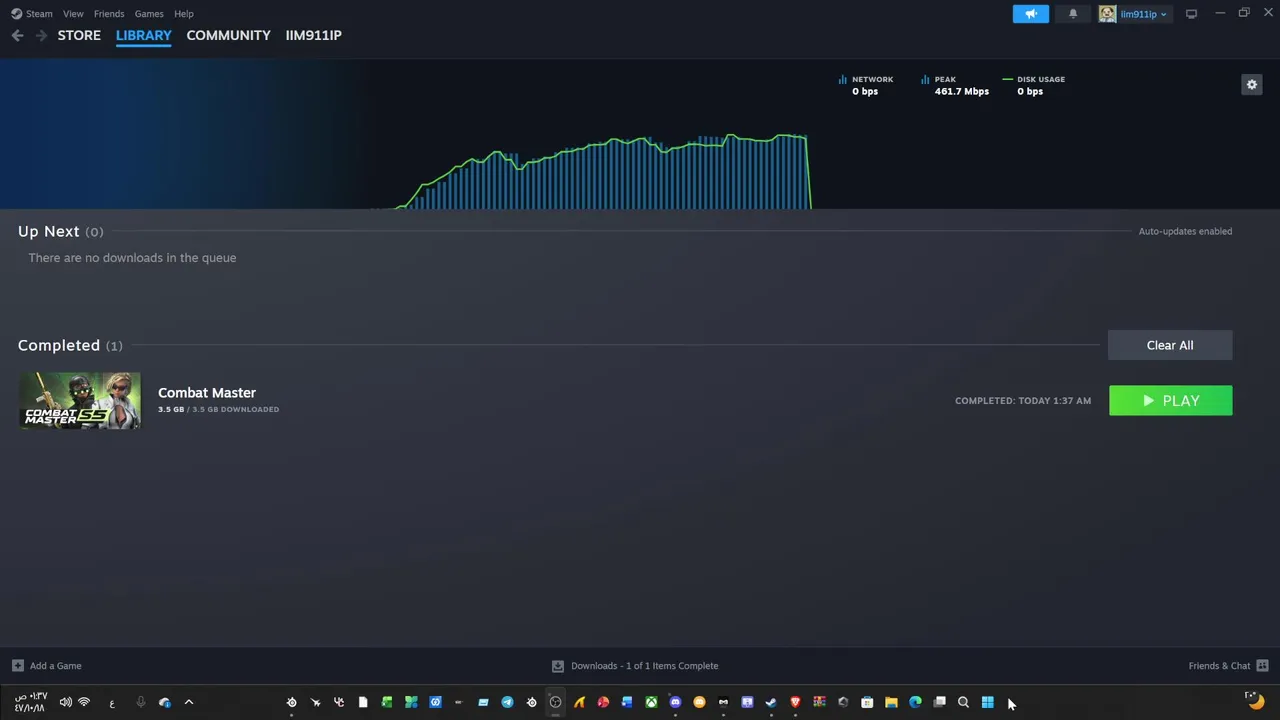Click Downloads 1 of 1 Items Complete
The image size is (1280, 720).
click(x=644, y=666)
